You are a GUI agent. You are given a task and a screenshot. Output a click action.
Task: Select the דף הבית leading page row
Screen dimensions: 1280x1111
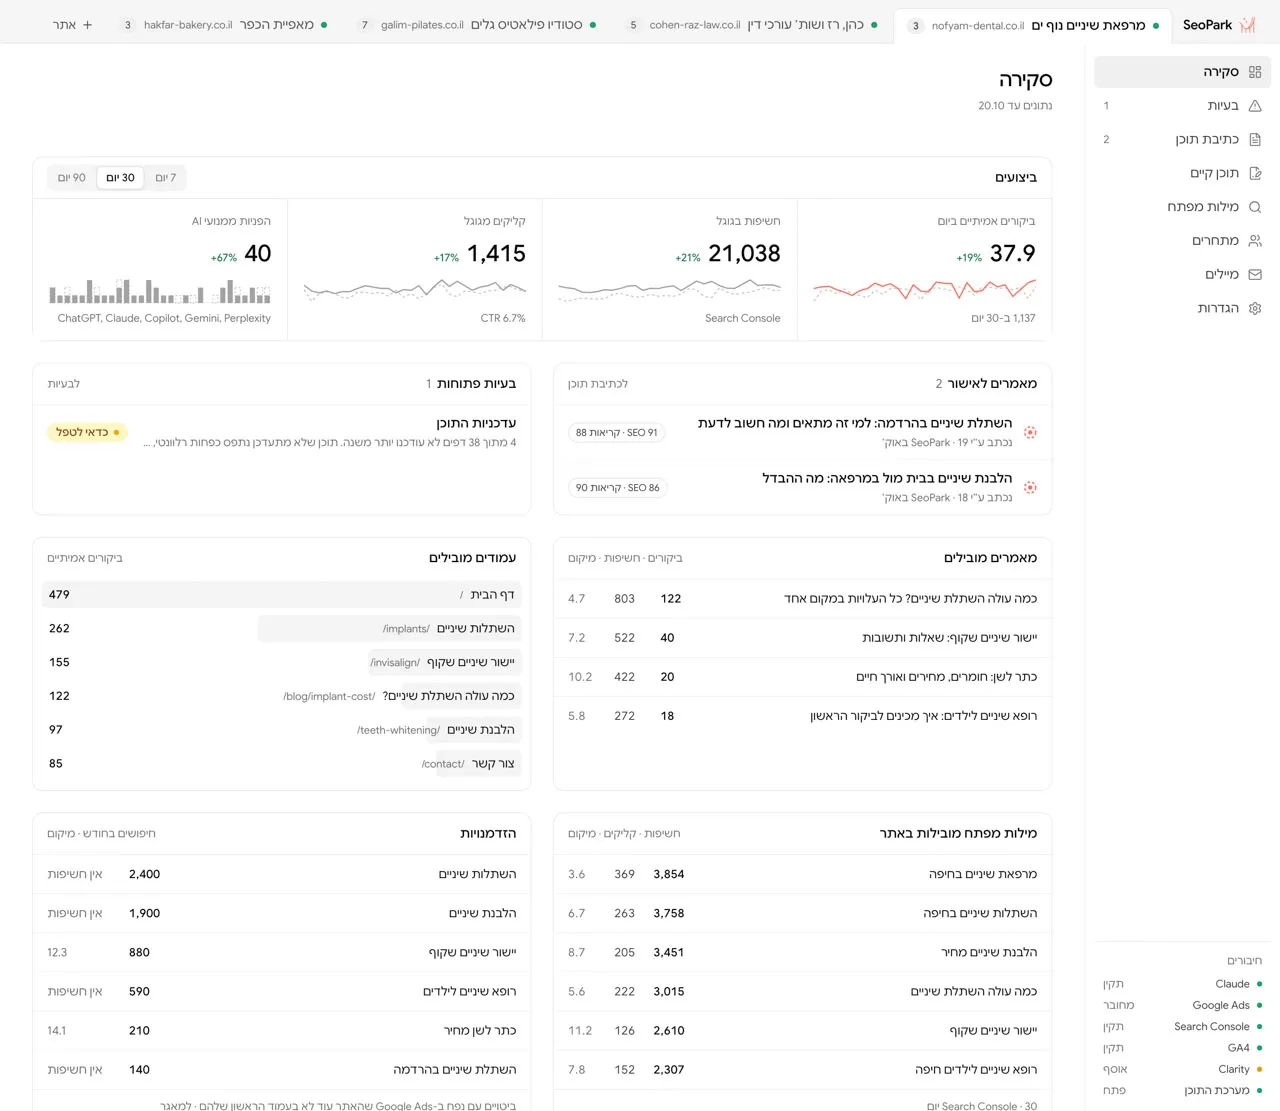[282, 595]
